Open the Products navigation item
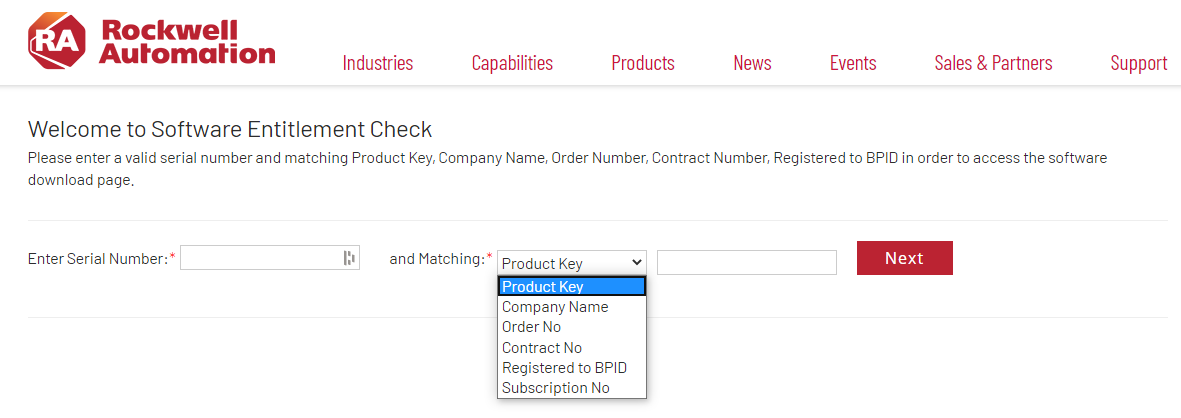This screenshot has height=418, width=1181. click(x=643, y=63)
